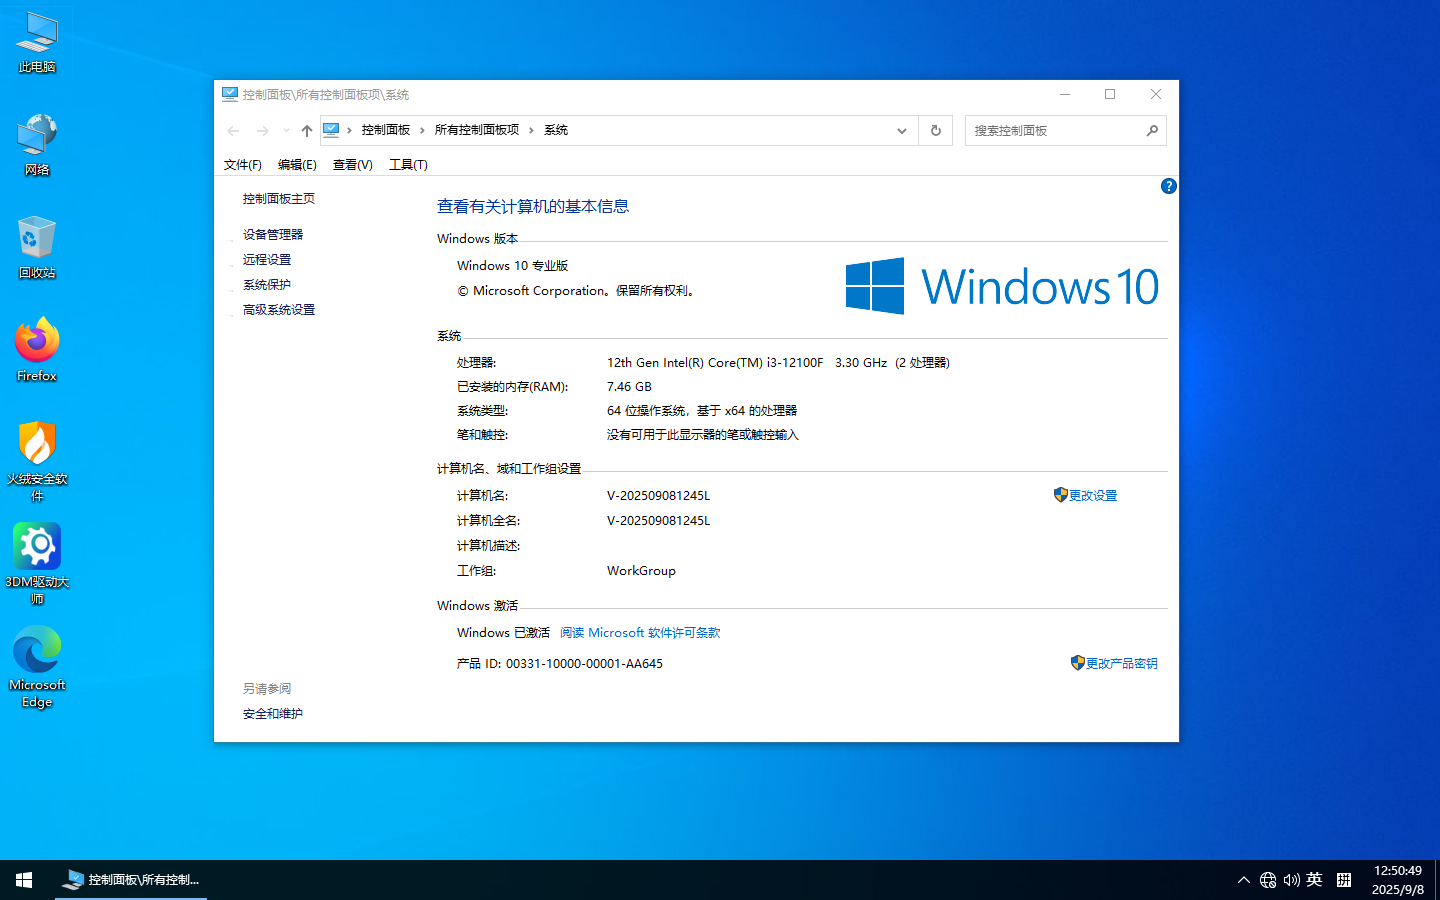
Task: Open the 回收站 (Recycle Bin)
Action: pyautogui.click(x=37, y=240)
